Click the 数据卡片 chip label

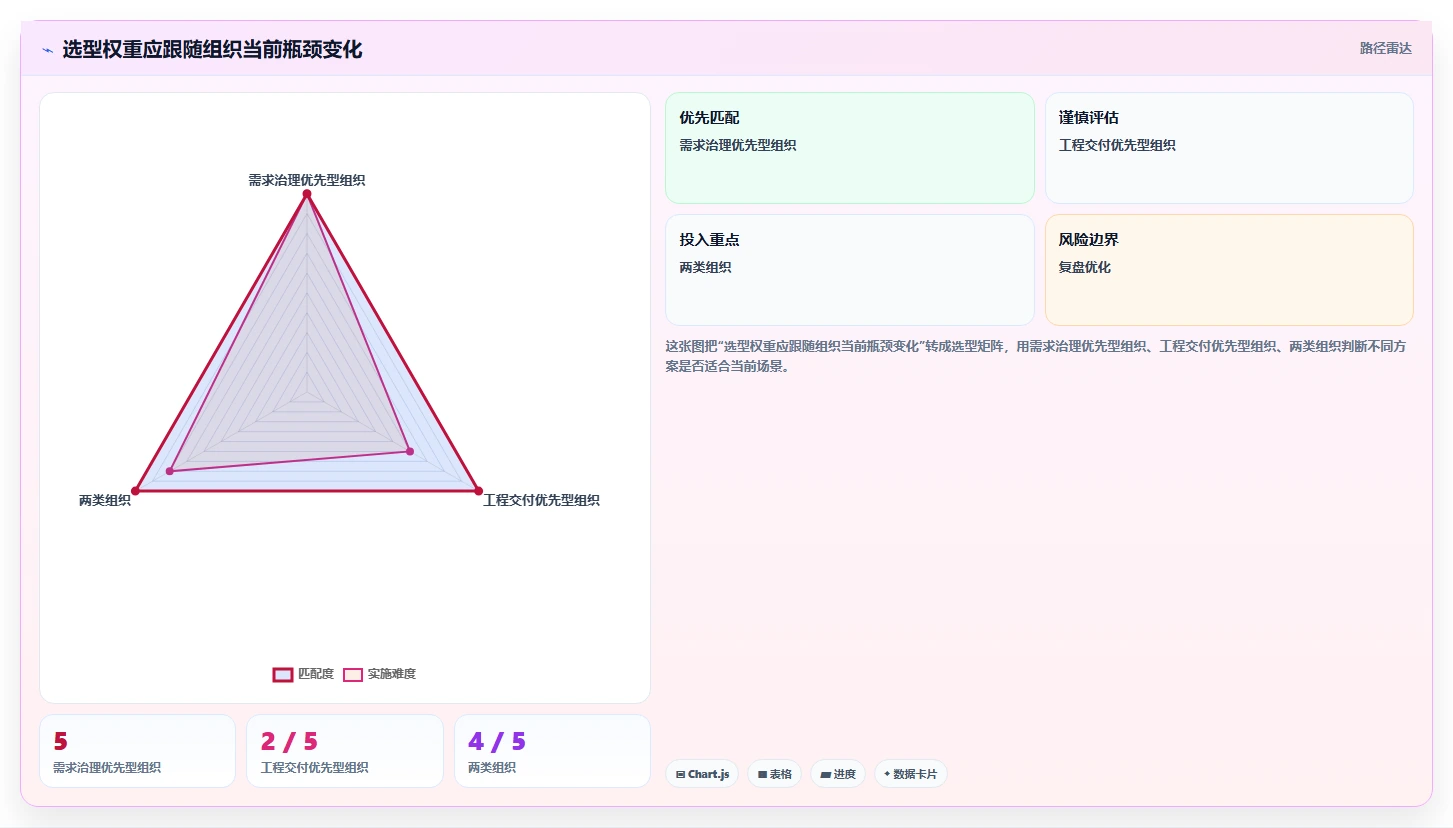click(916, 774)
